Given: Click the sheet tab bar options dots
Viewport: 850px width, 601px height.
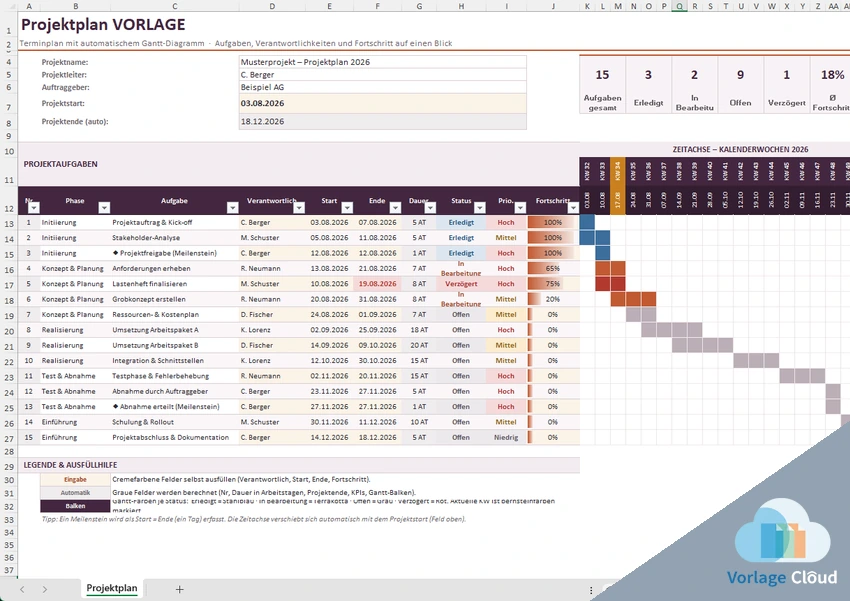Looking at the screenshot, I should coord(591,590).
